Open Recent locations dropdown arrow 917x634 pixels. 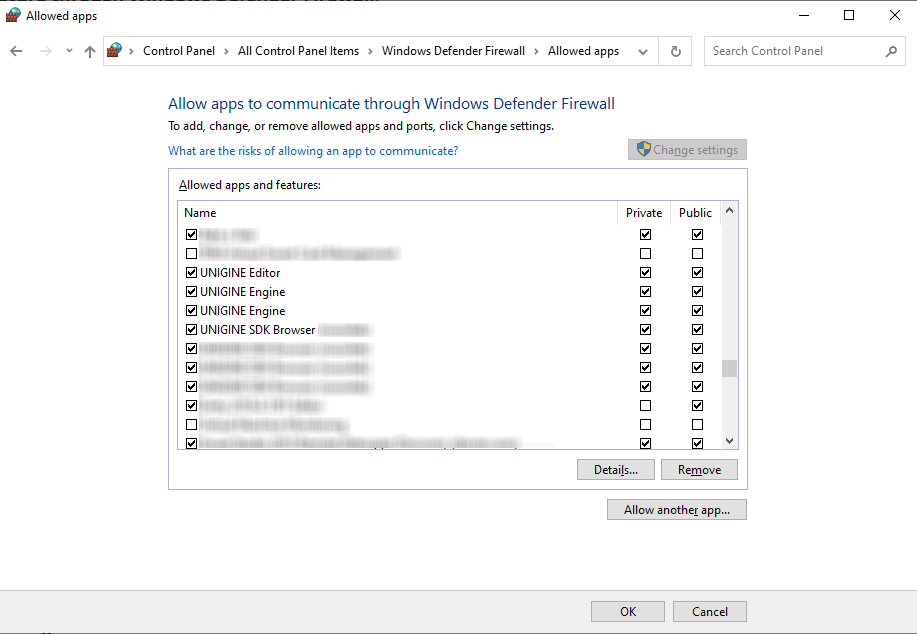coord(69,51)
